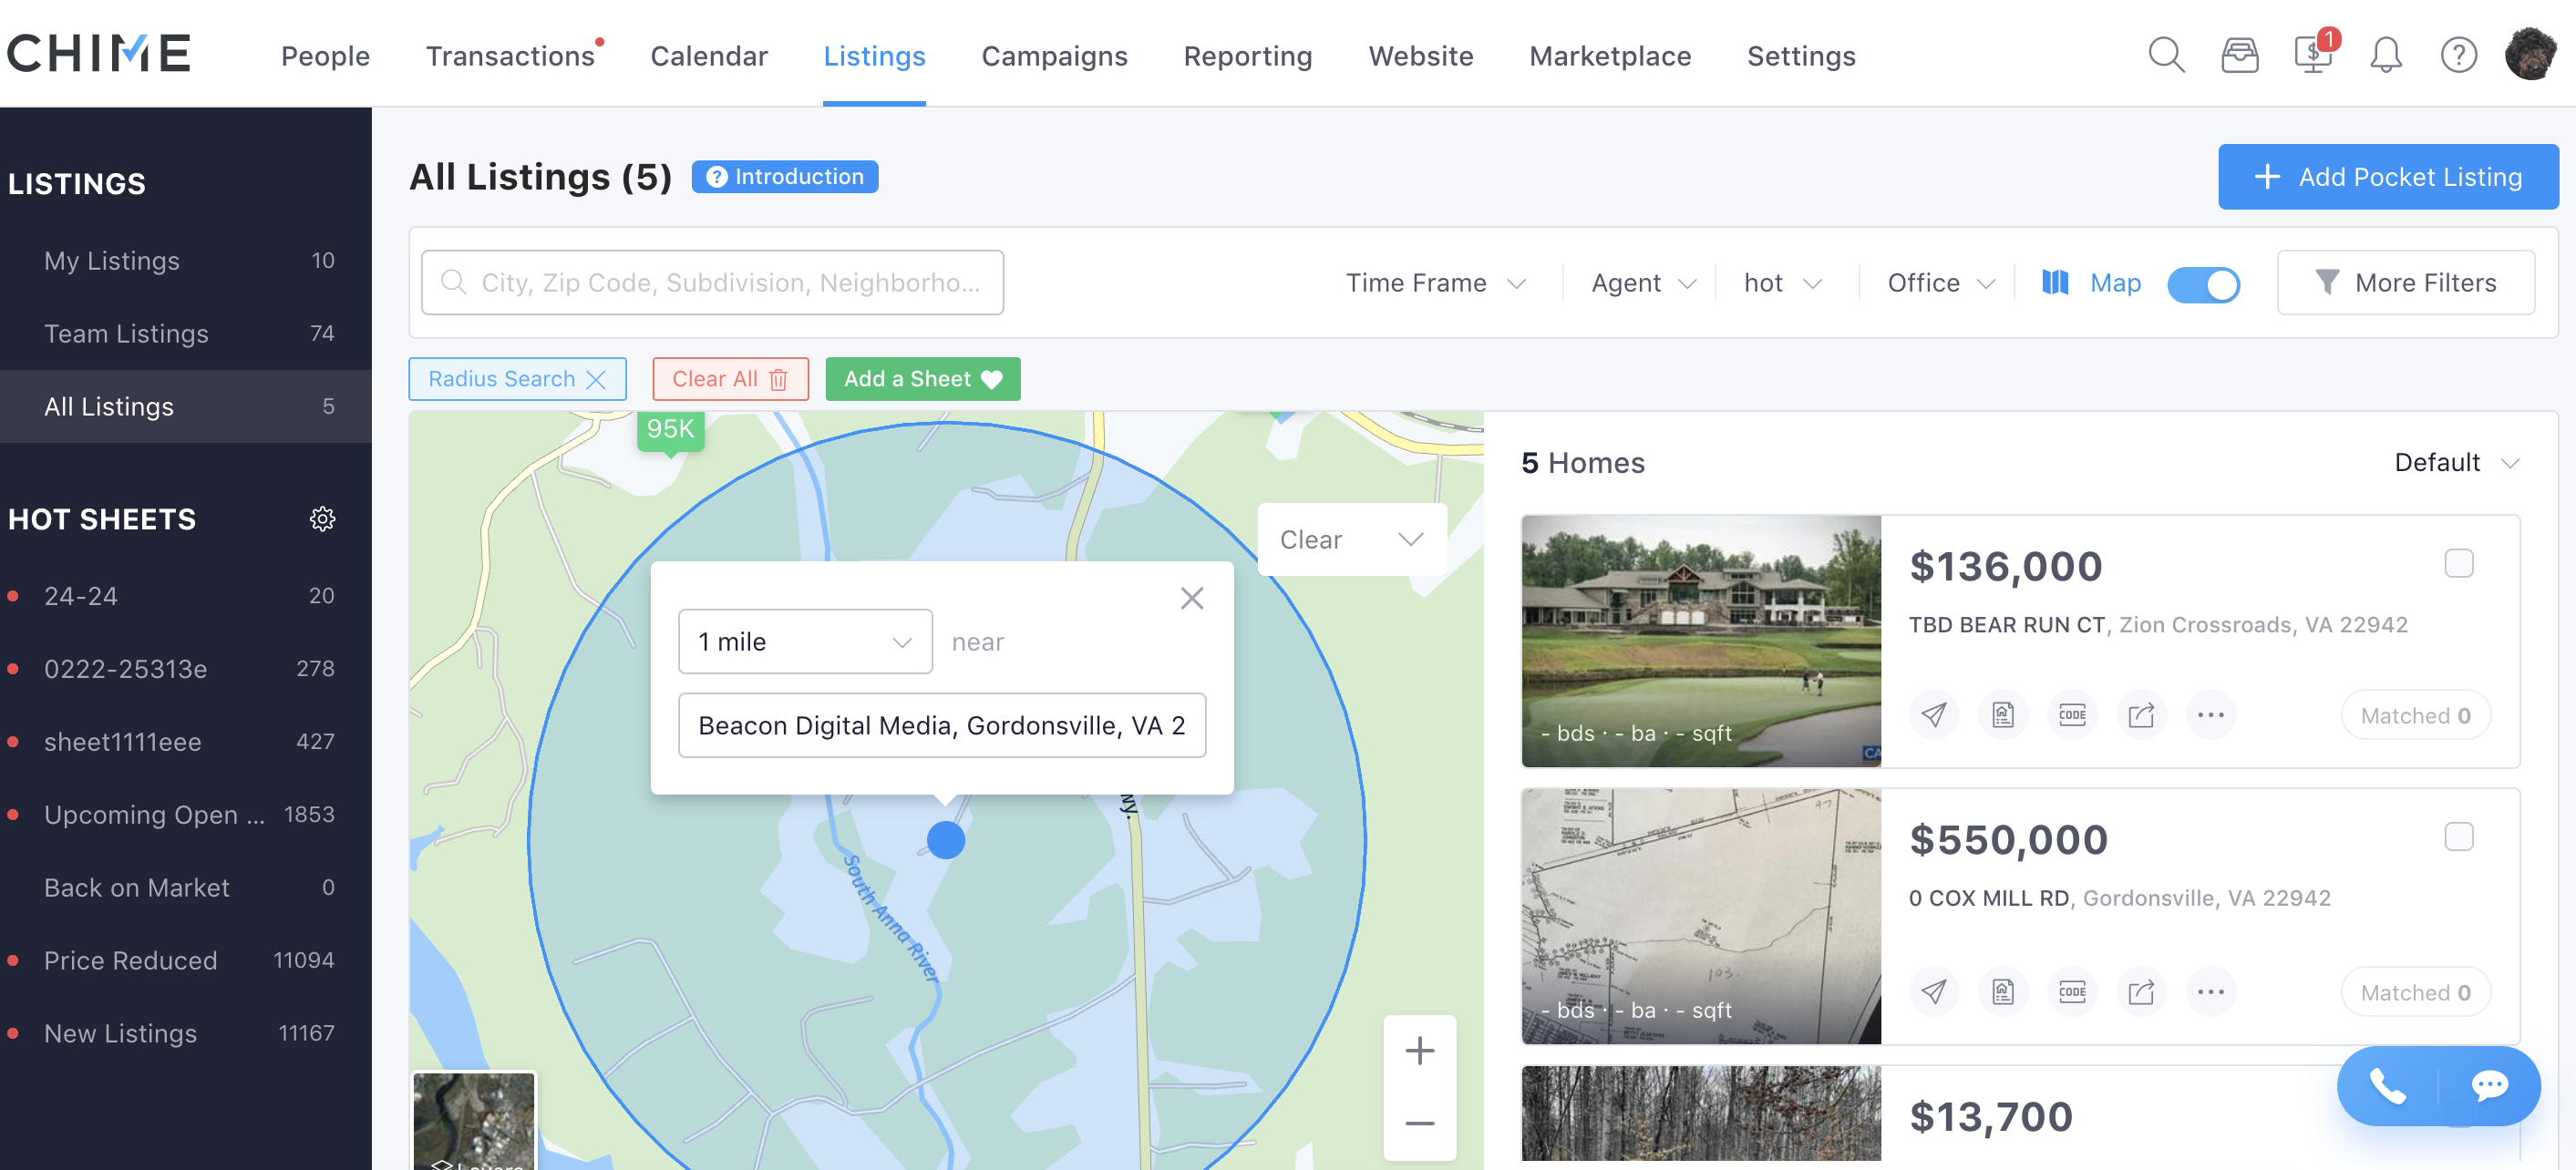The image size is (2576, 1170).
Task: Click the help question mark icon
Action: 2458,55
